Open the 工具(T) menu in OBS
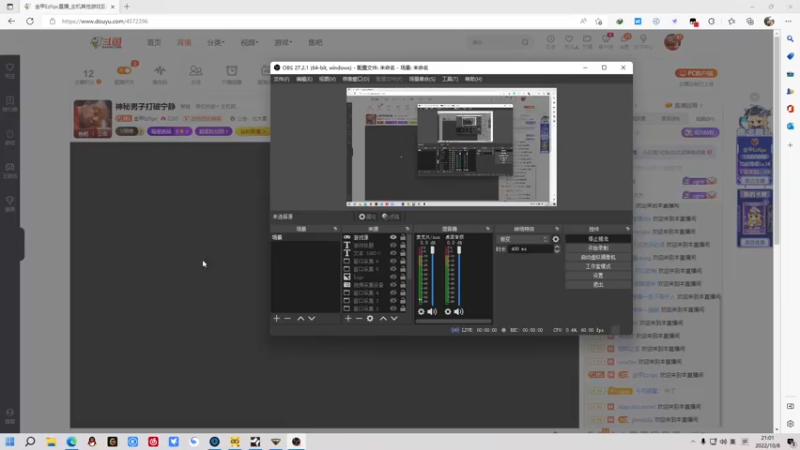The image size is (800, 450). 450,79
